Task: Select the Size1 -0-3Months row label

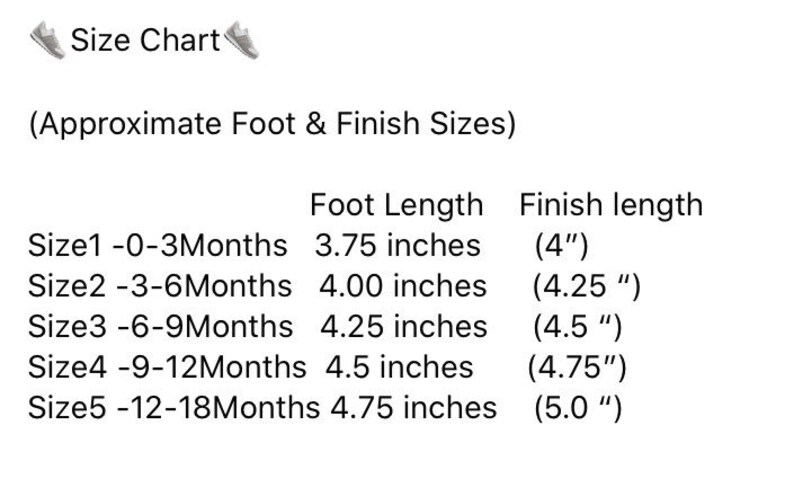Action: pos(157,246)
